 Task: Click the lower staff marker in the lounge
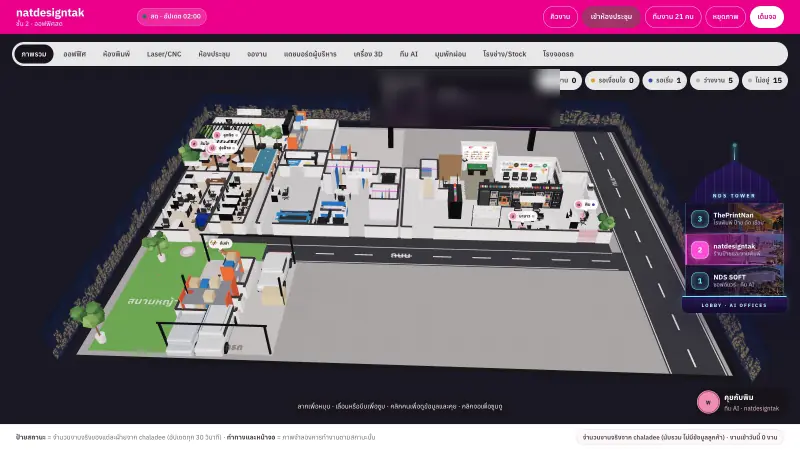tap(223, 148)
